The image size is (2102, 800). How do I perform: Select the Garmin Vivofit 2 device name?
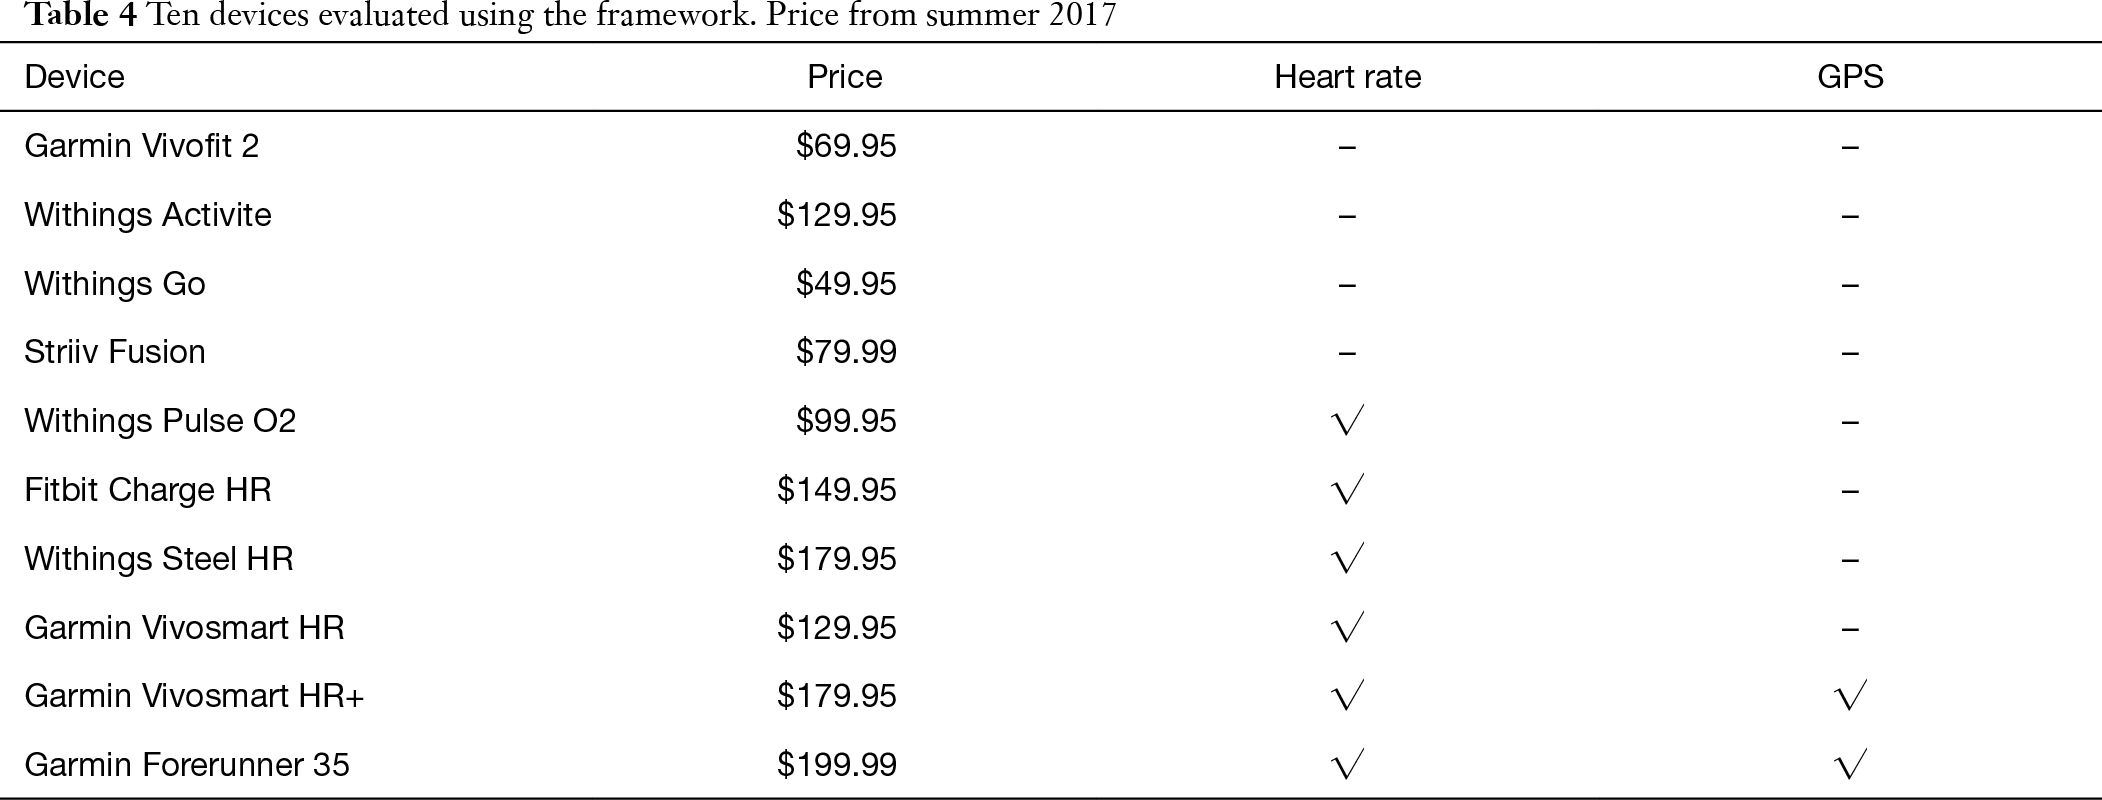(x=141, y=146)
